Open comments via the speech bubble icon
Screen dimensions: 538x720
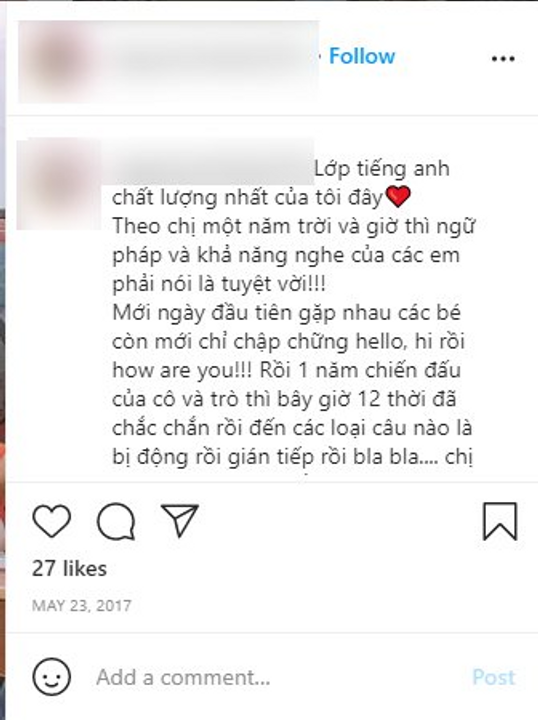tap(116, 521)
